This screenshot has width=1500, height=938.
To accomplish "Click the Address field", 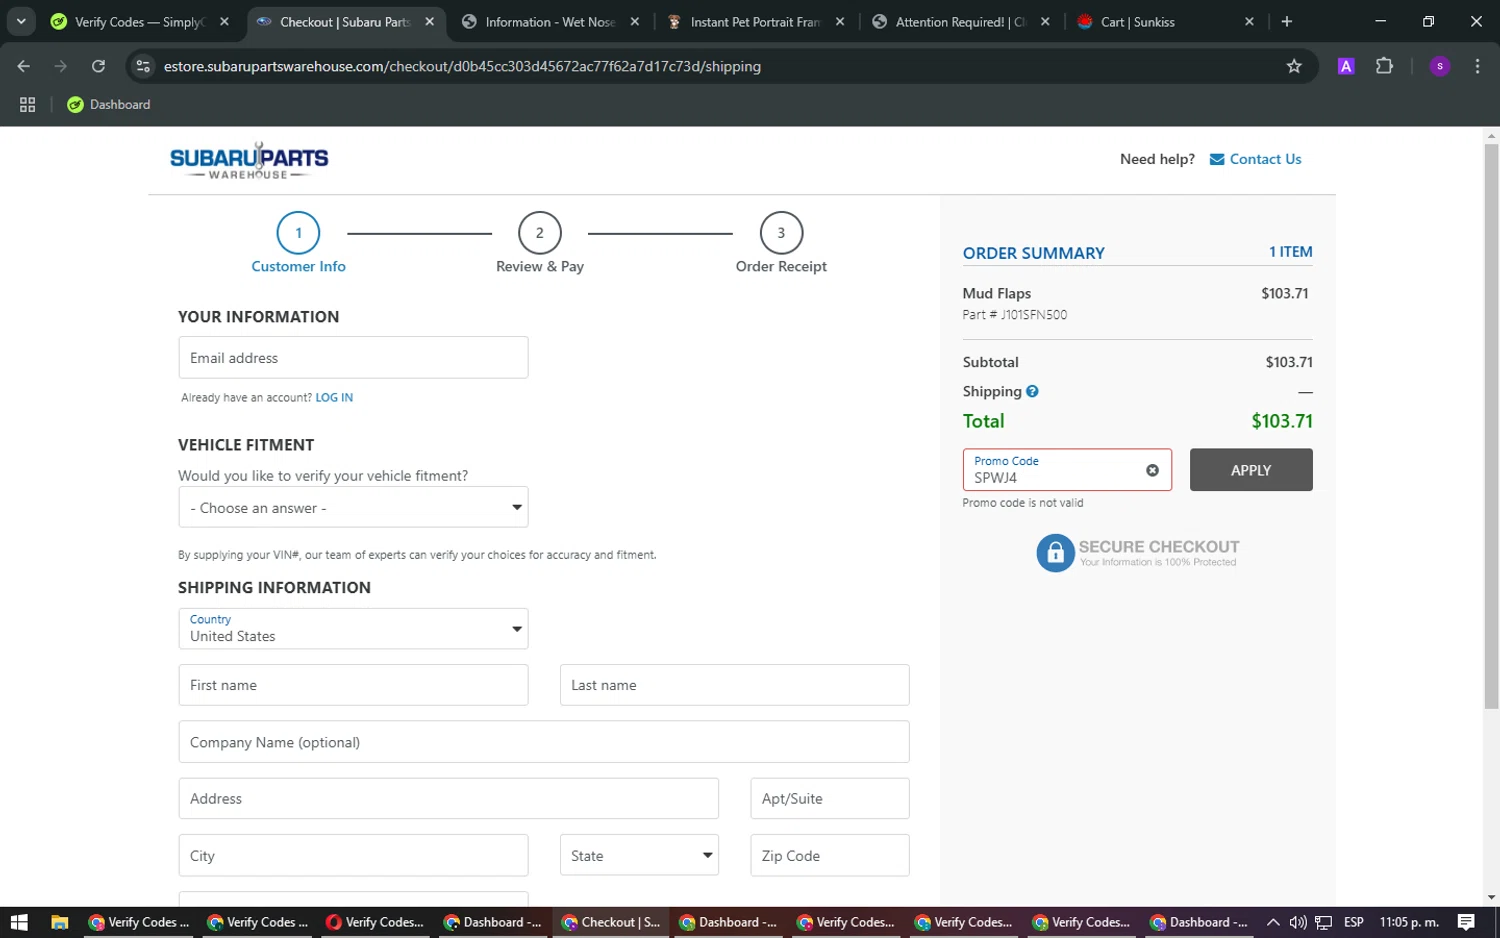I will coord(448,798).
